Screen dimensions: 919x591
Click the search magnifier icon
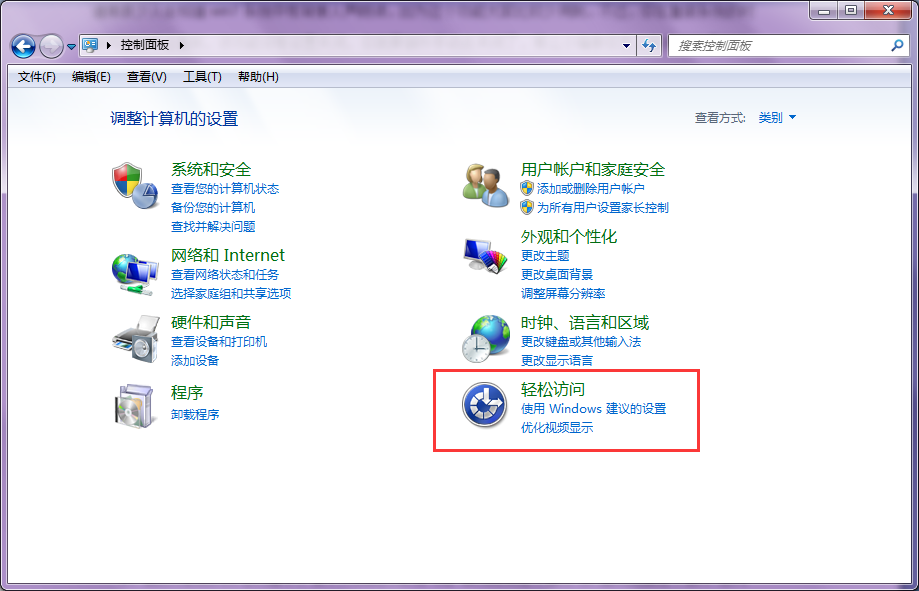click(x=897, y=45)
